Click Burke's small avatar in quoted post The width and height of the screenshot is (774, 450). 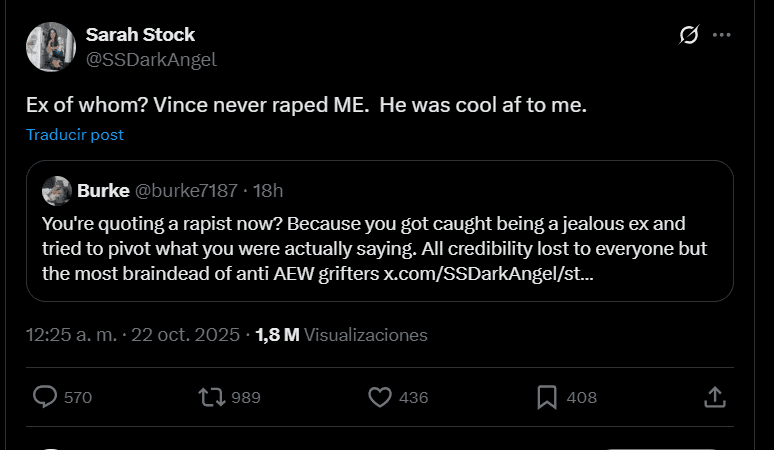(x=57, y=190)
